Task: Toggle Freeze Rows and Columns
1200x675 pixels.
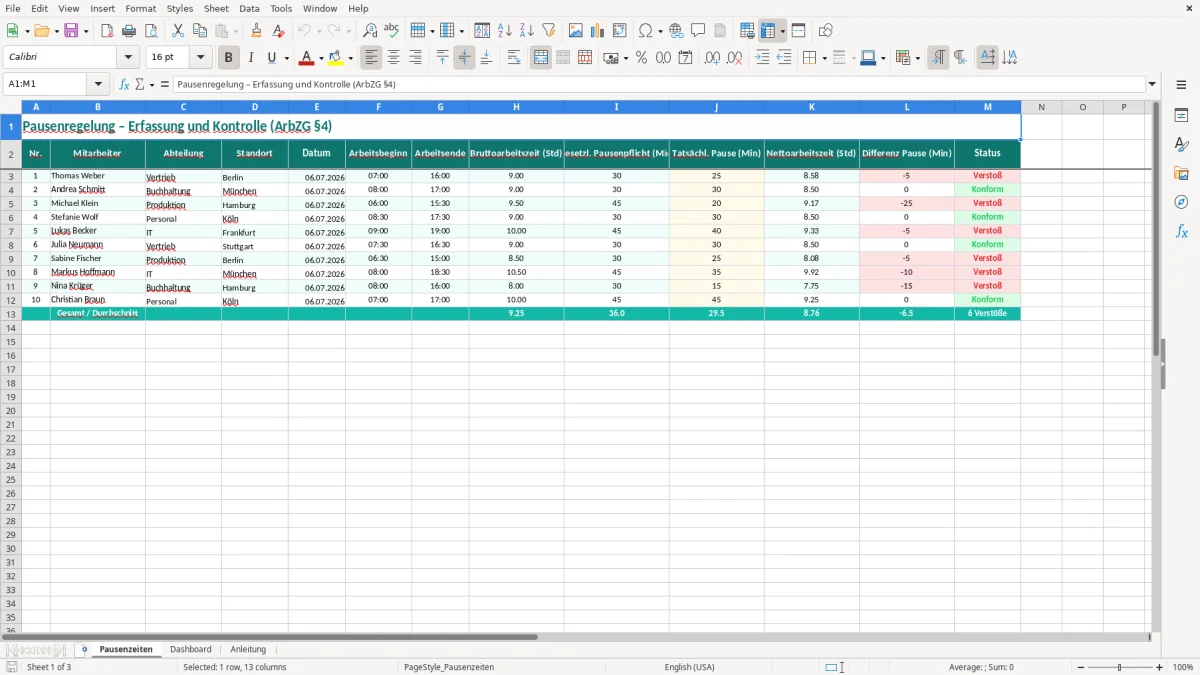Action: click(x=768, y=31)
